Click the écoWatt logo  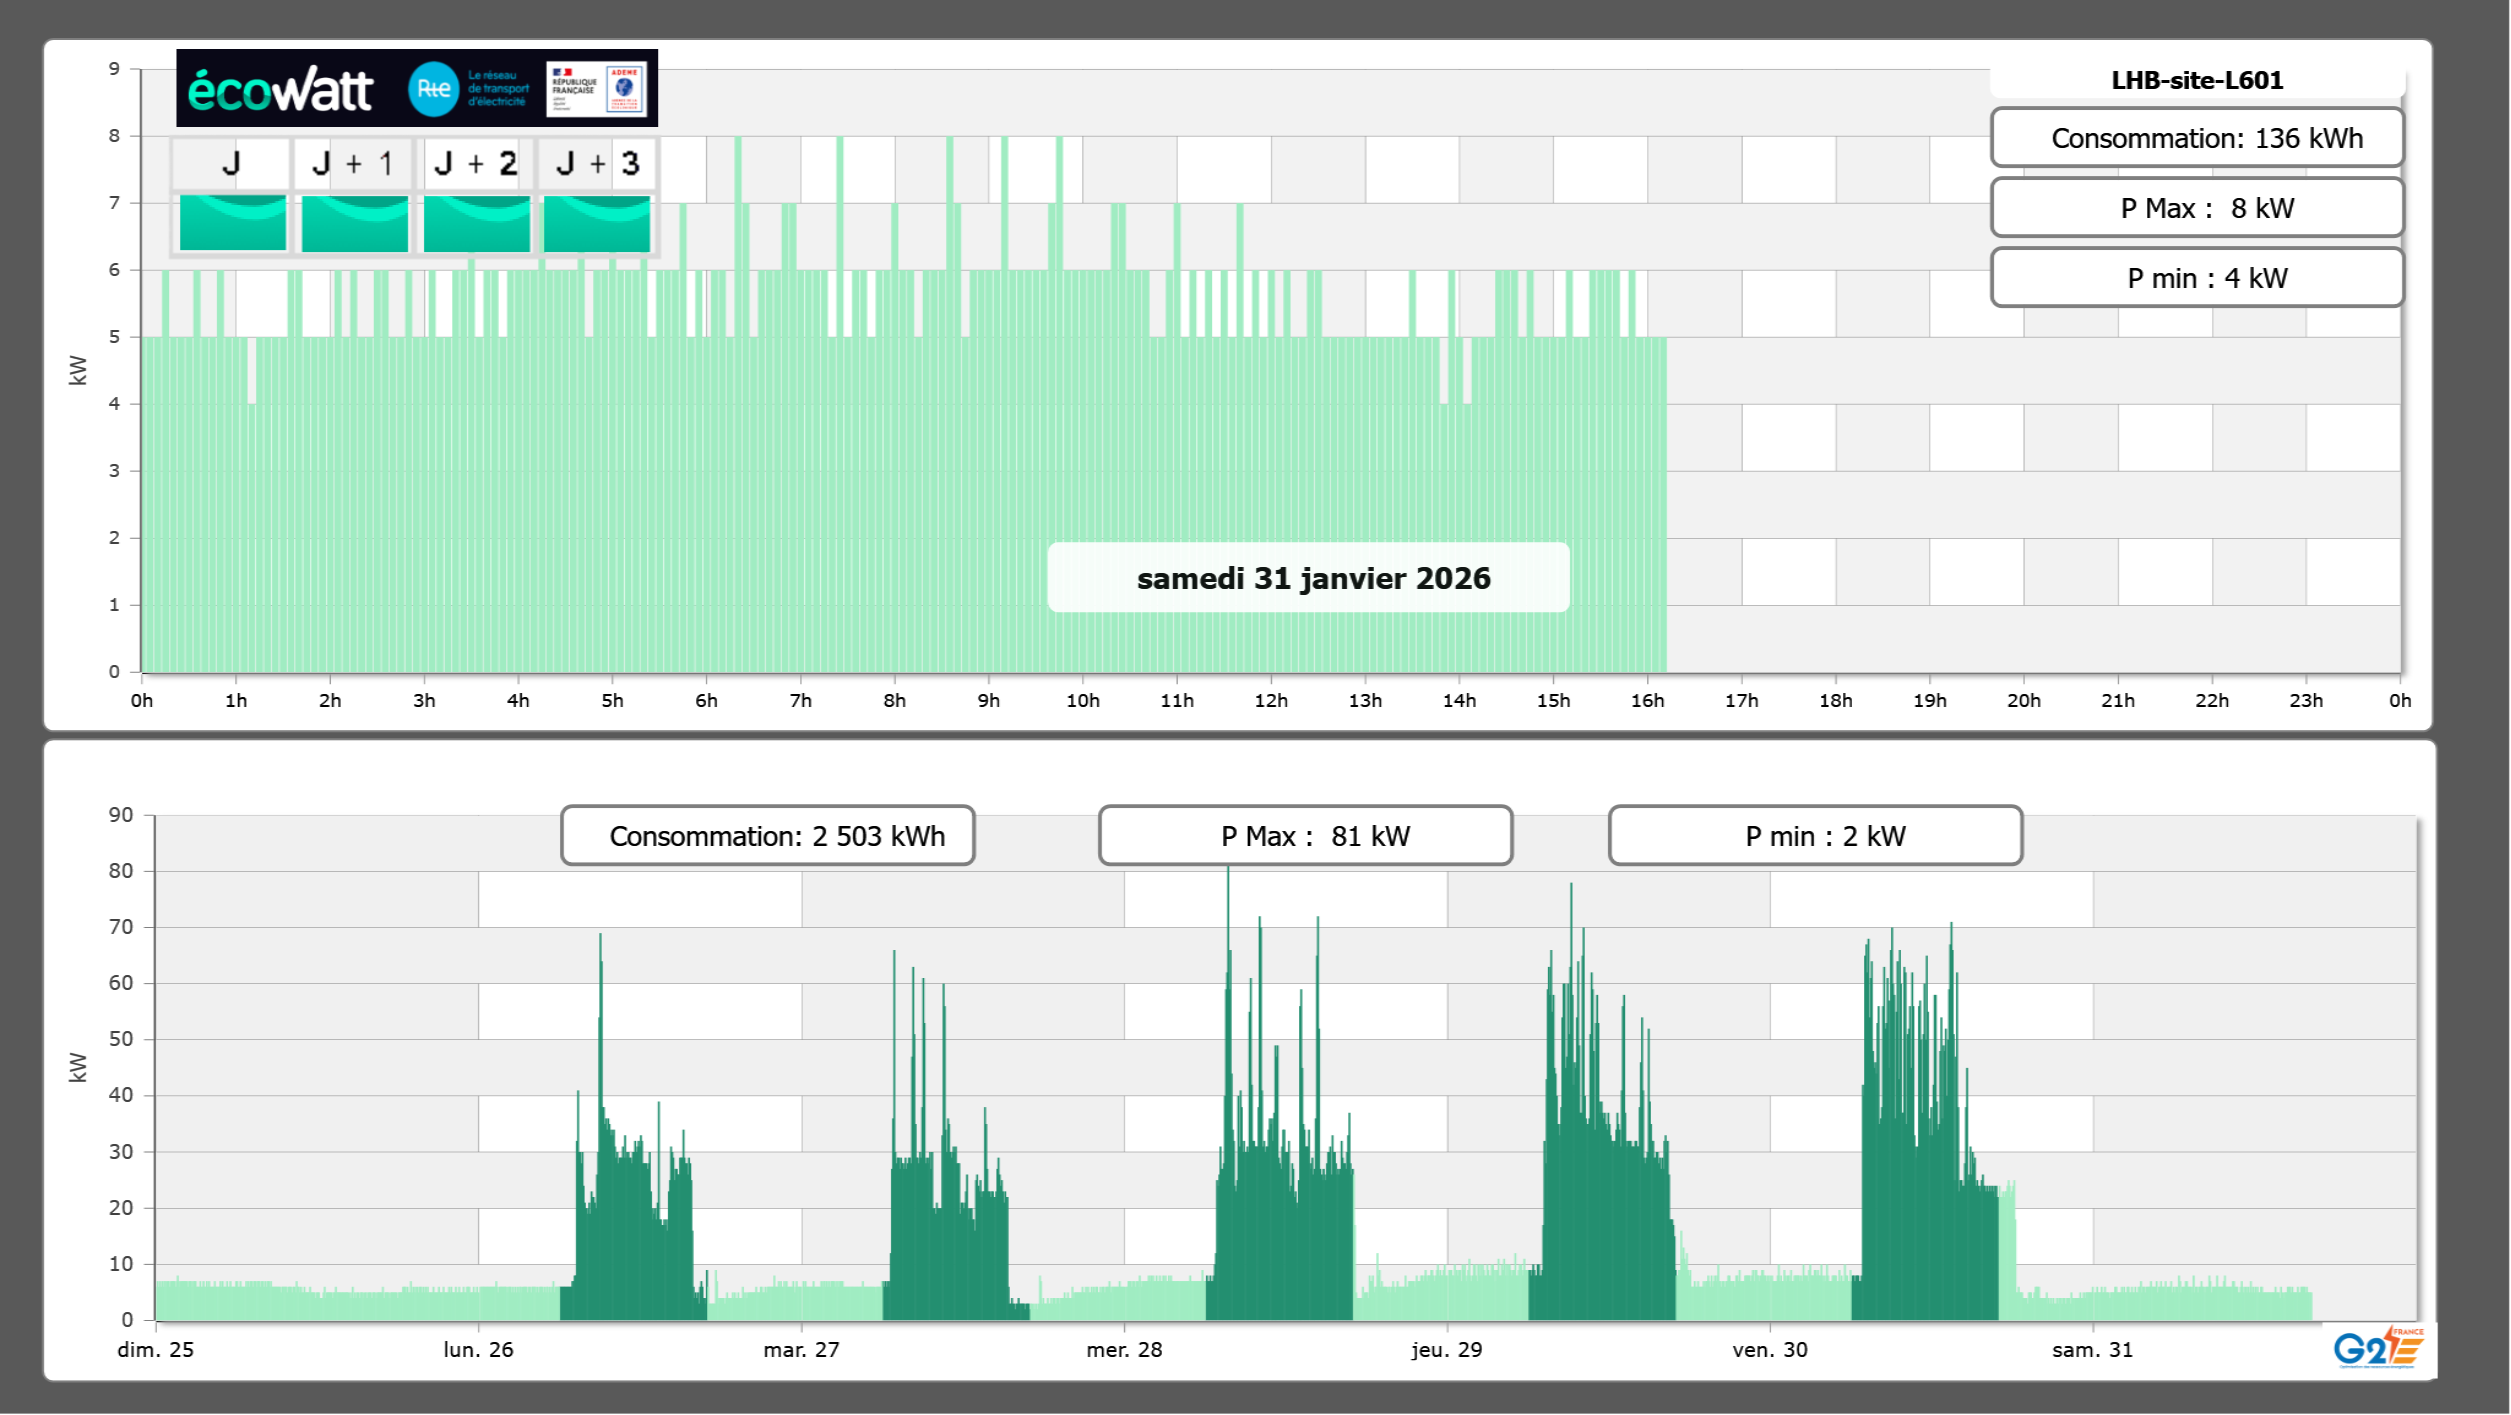tap(280, 90)
